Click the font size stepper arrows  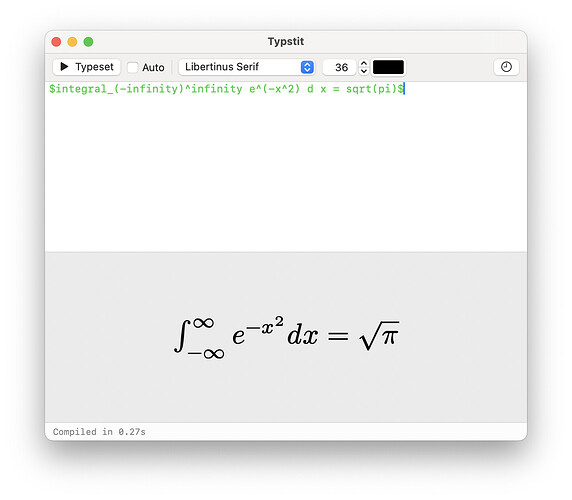point(363,67)
